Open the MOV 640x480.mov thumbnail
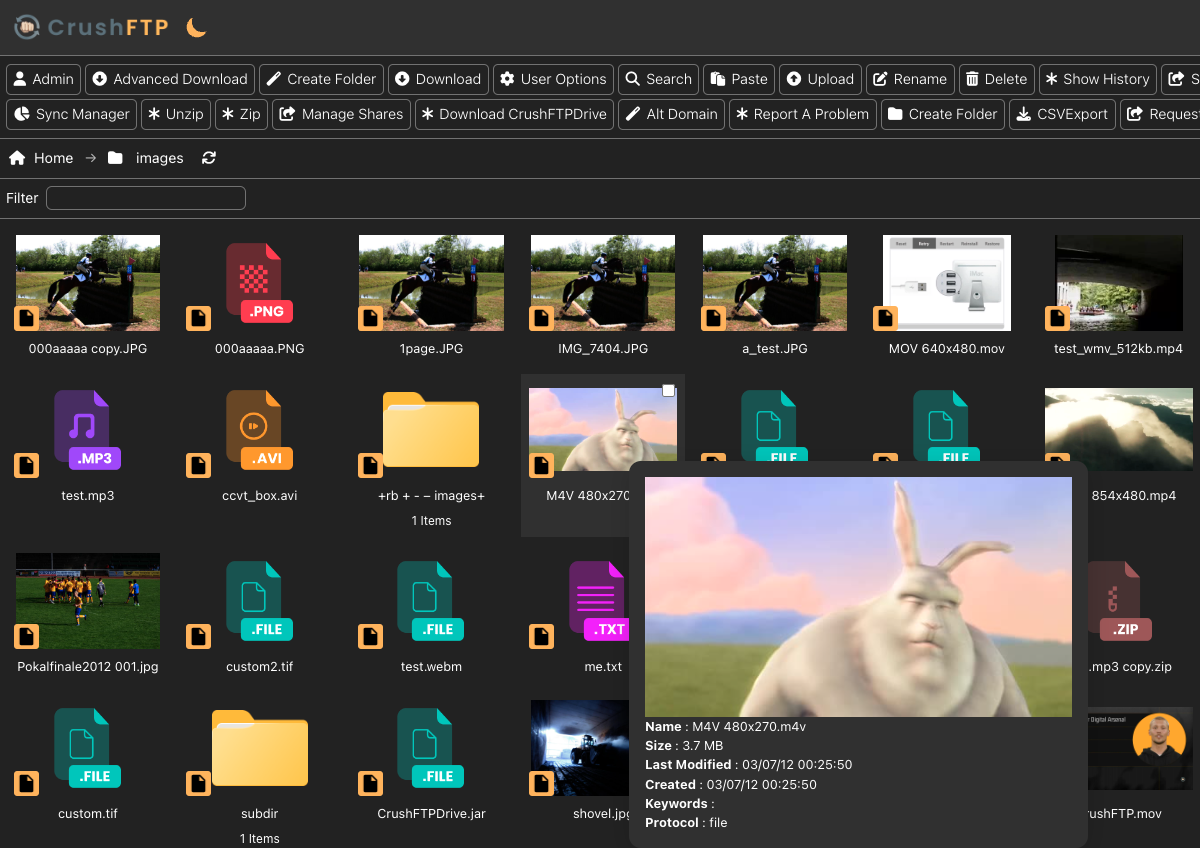 (947, 283)
